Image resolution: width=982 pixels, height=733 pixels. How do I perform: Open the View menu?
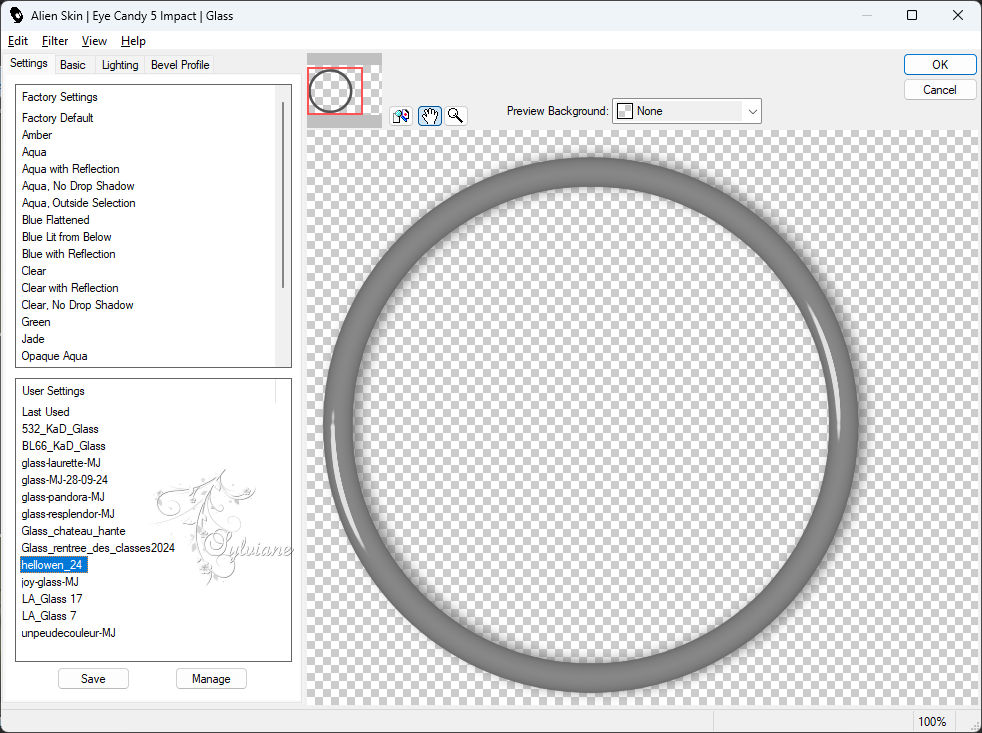[x=94, y=41]
